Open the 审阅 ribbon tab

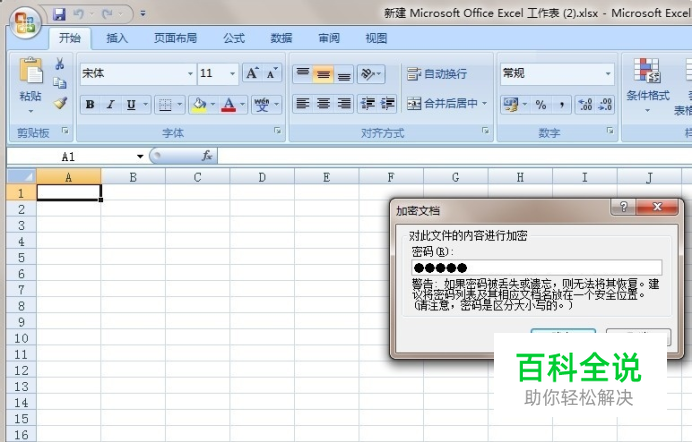click(329, 38)
